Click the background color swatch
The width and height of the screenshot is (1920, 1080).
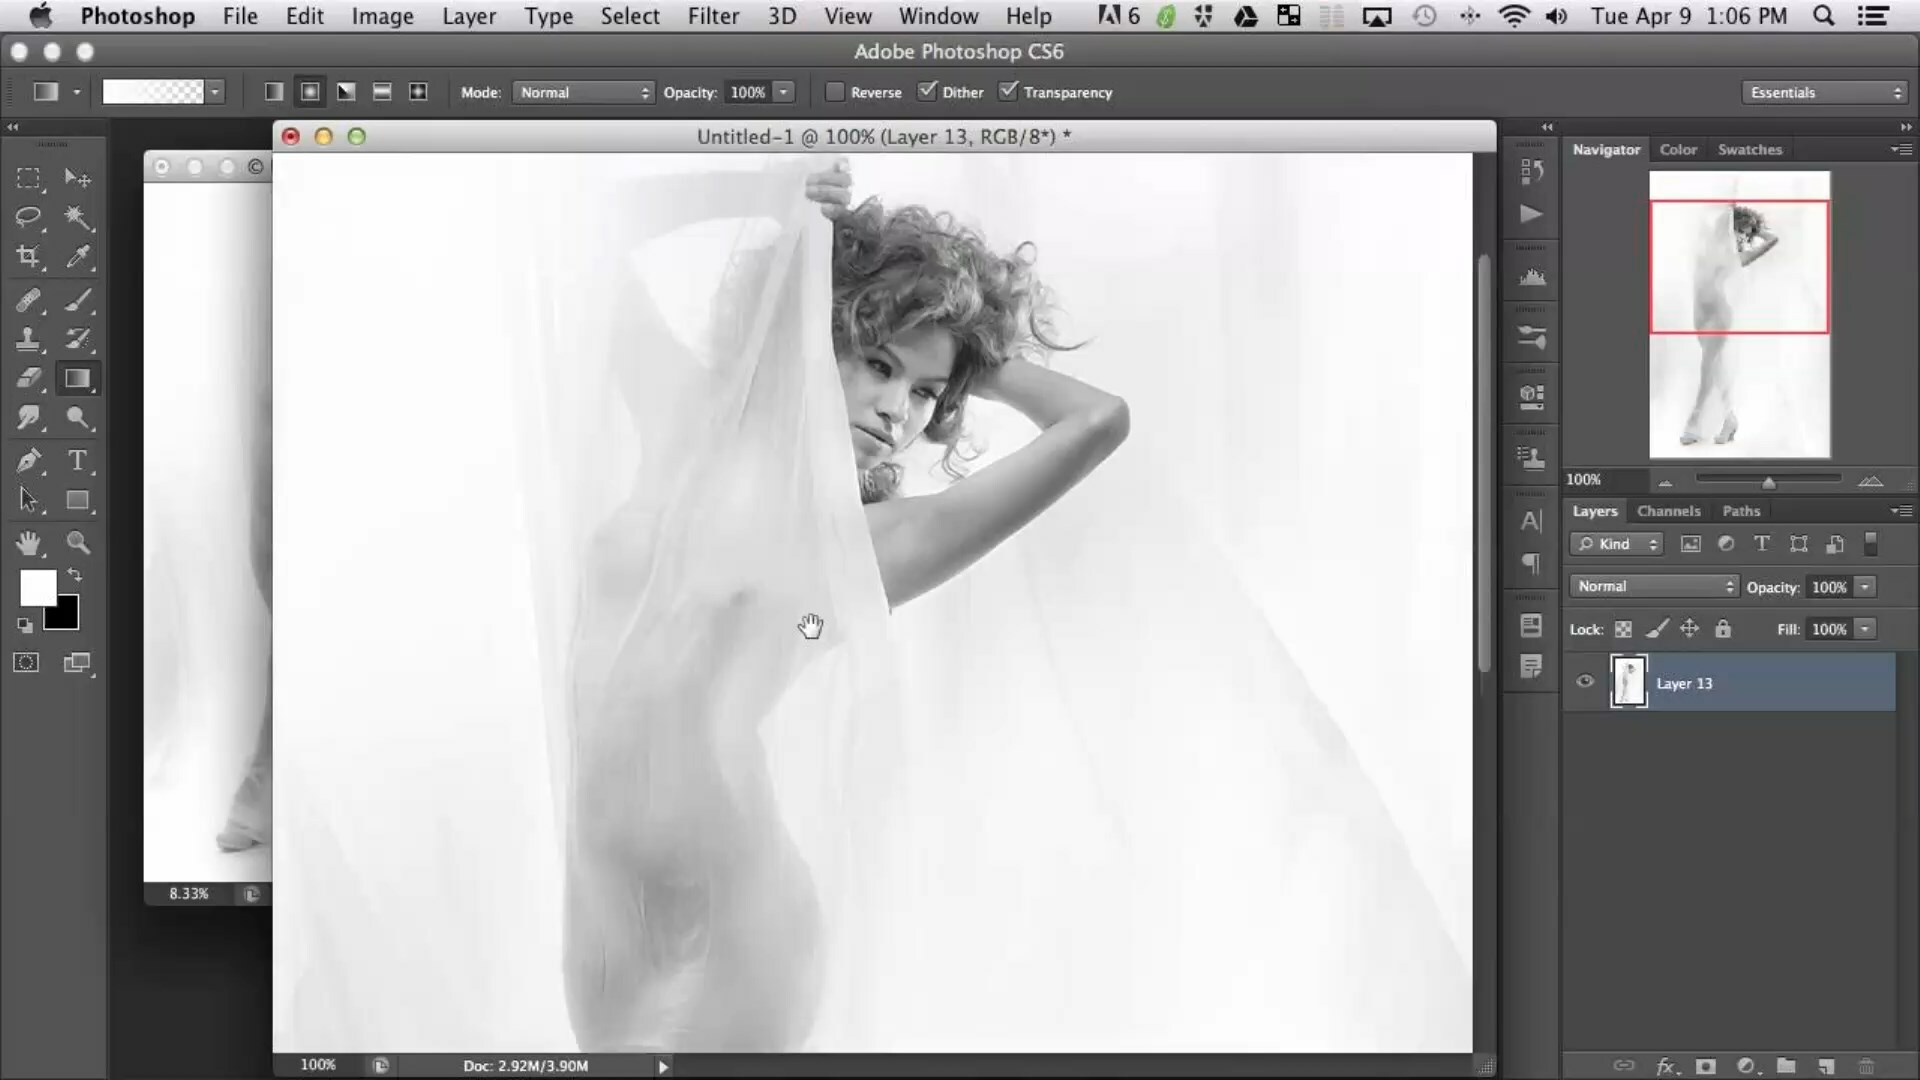tap(65, 617)
